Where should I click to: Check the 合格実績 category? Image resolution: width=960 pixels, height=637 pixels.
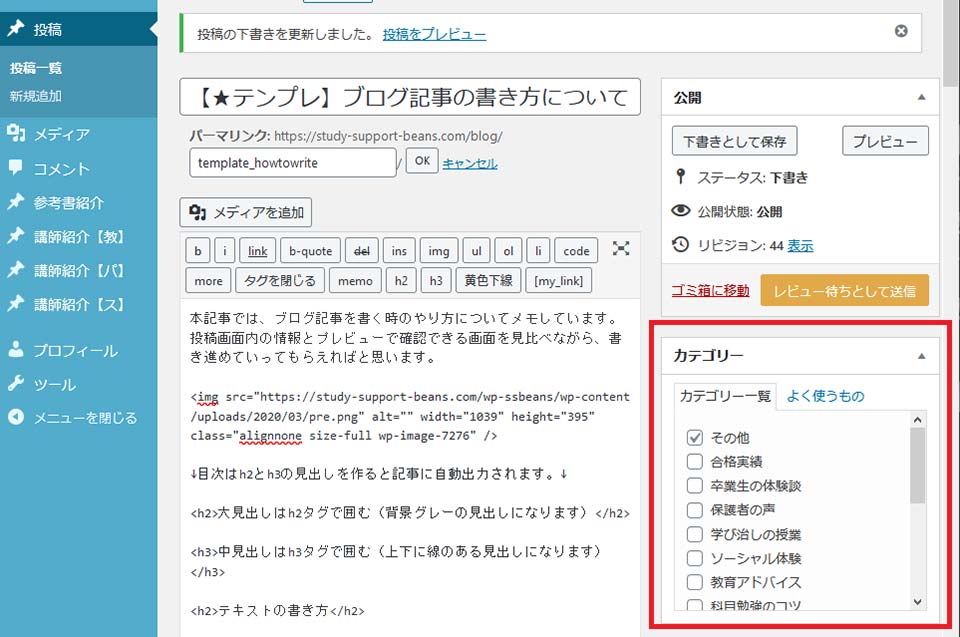pyautogui.click(x=695, y=462)
